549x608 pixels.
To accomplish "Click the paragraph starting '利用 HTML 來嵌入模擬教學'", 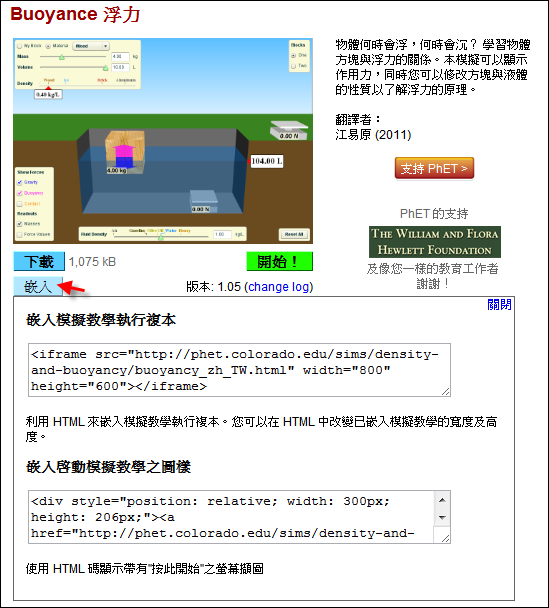I will 261,429.
